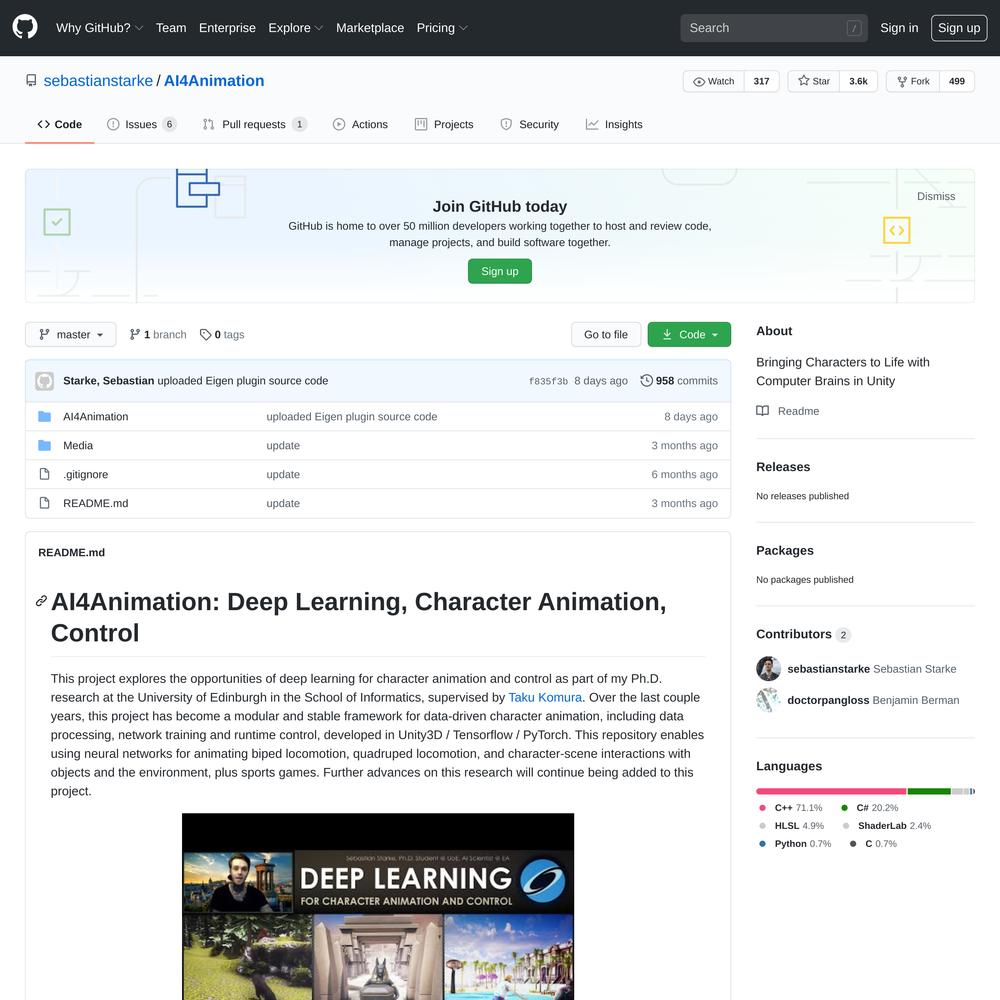Click the repository book icon beside sebastianstarke
The height and width of the screenshot is (1000, 1000).
[31, 80]
